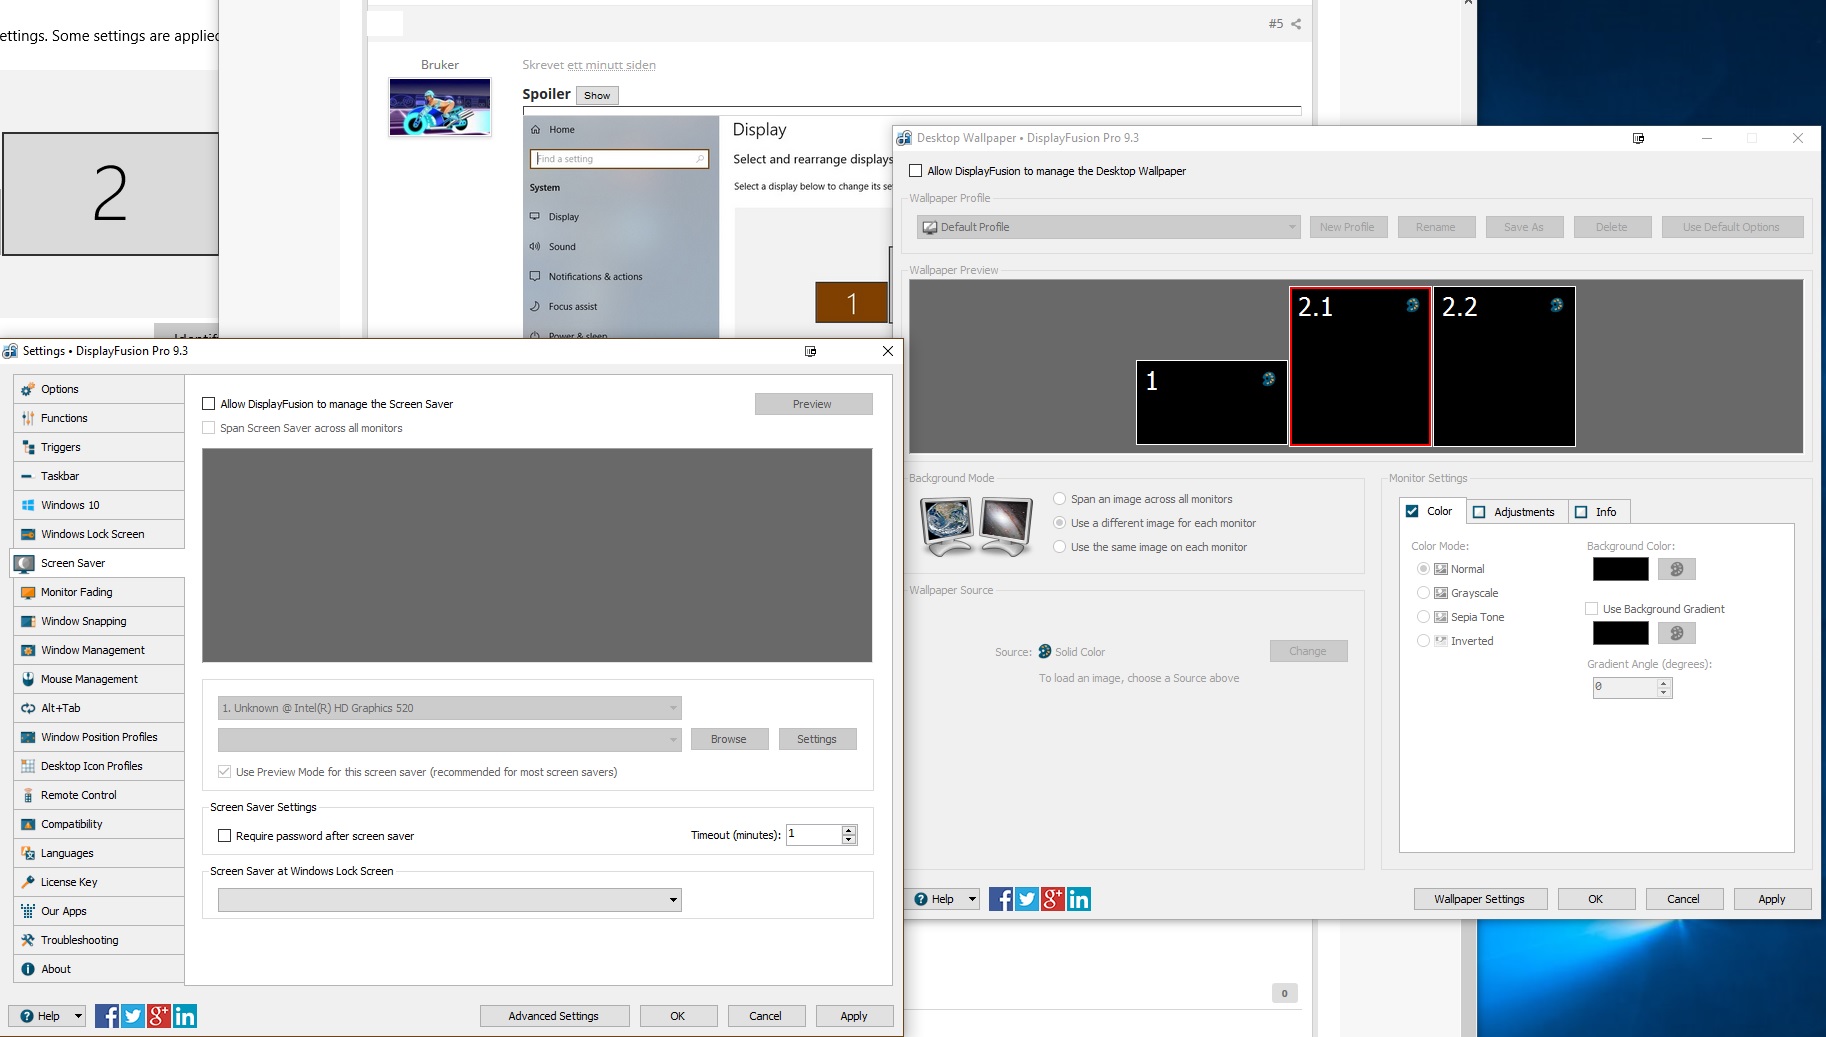Viewport: 1826px width, 1037px height.
Task: Open Windows 10 settings page
Action: click(99, 505)
